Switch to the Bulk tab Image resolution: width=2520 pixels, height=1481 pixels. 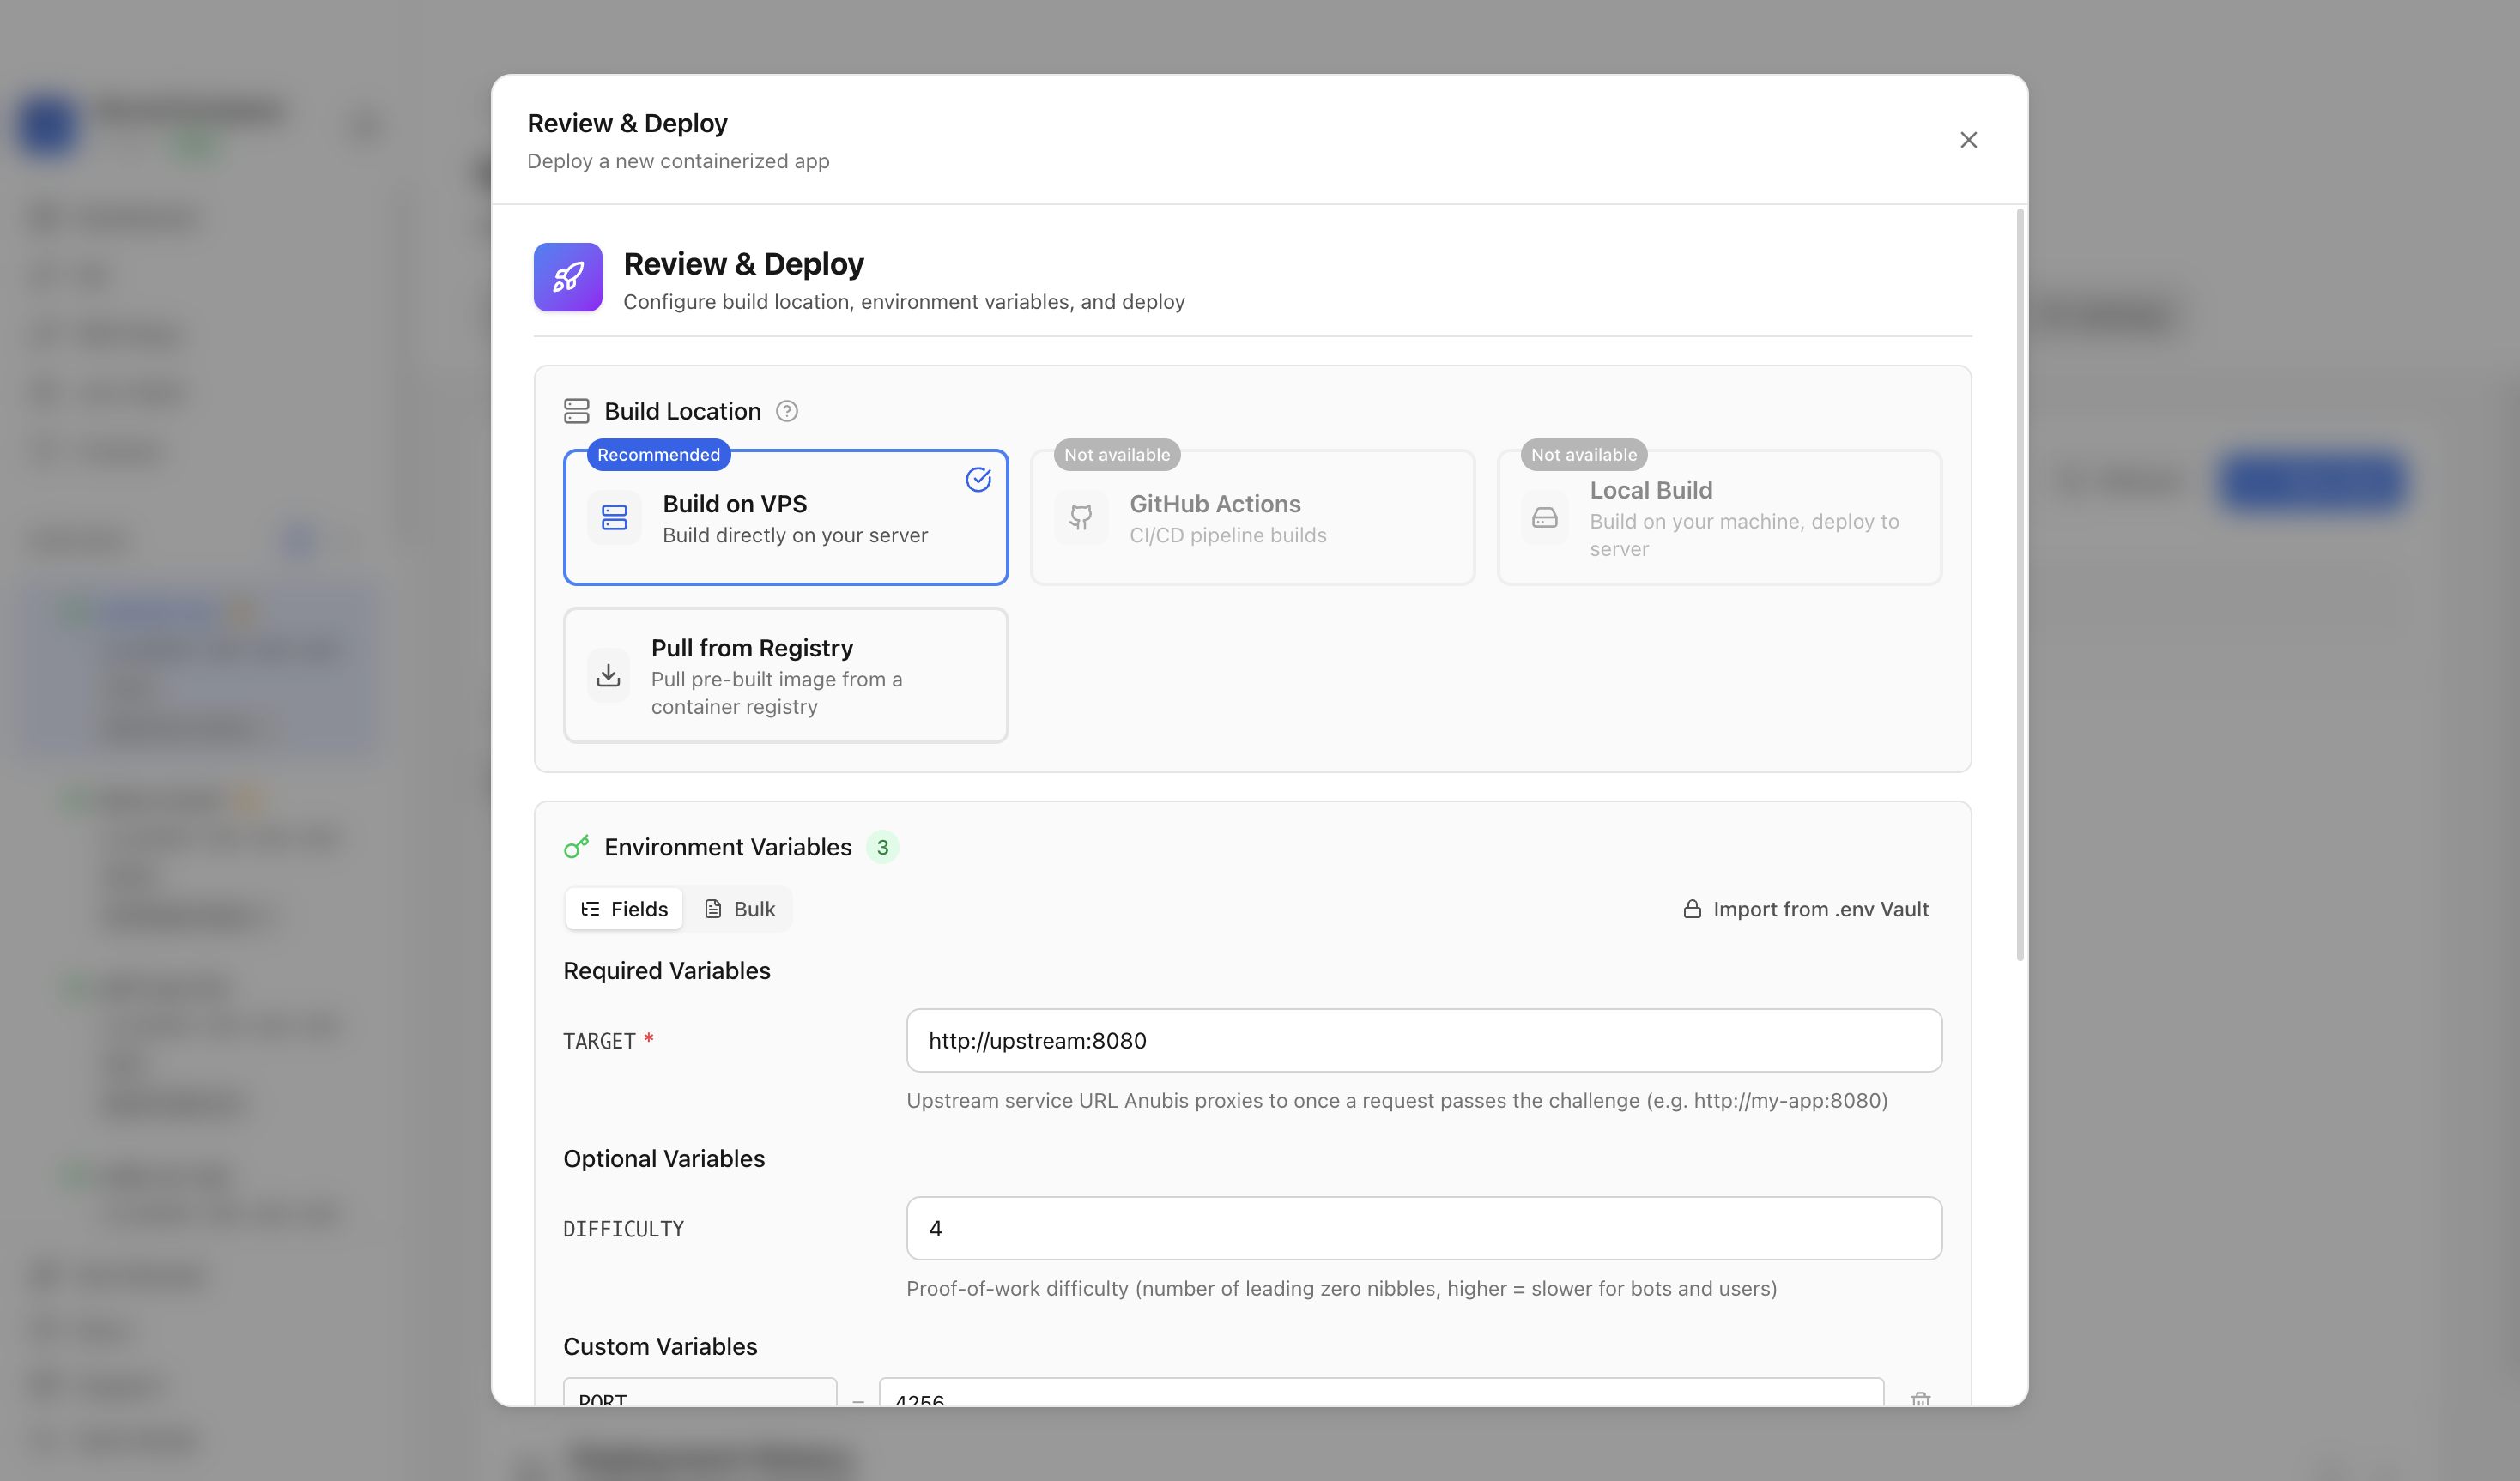[740, 909]
